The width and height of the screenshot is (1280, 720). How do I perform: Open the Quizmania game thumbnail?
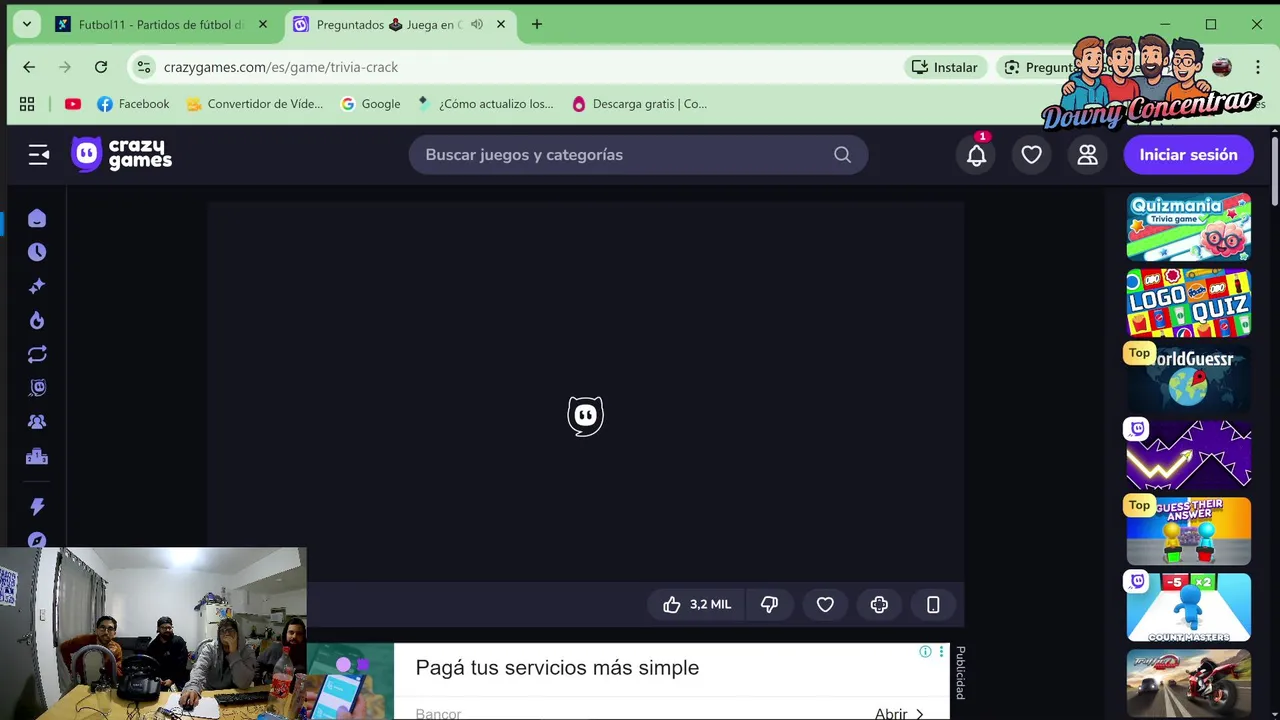click(x=1189, y=227)
